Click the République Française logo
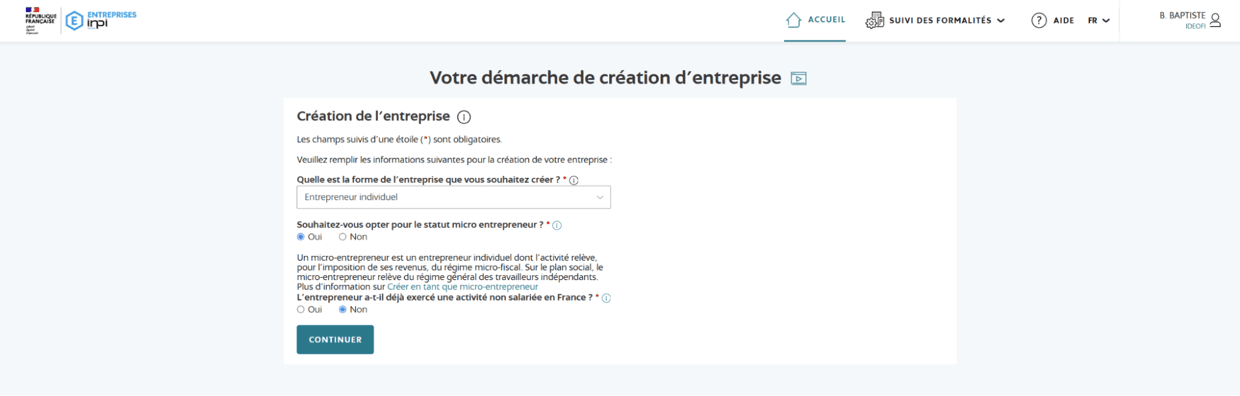1240x396 pixels. pos(40,20)
